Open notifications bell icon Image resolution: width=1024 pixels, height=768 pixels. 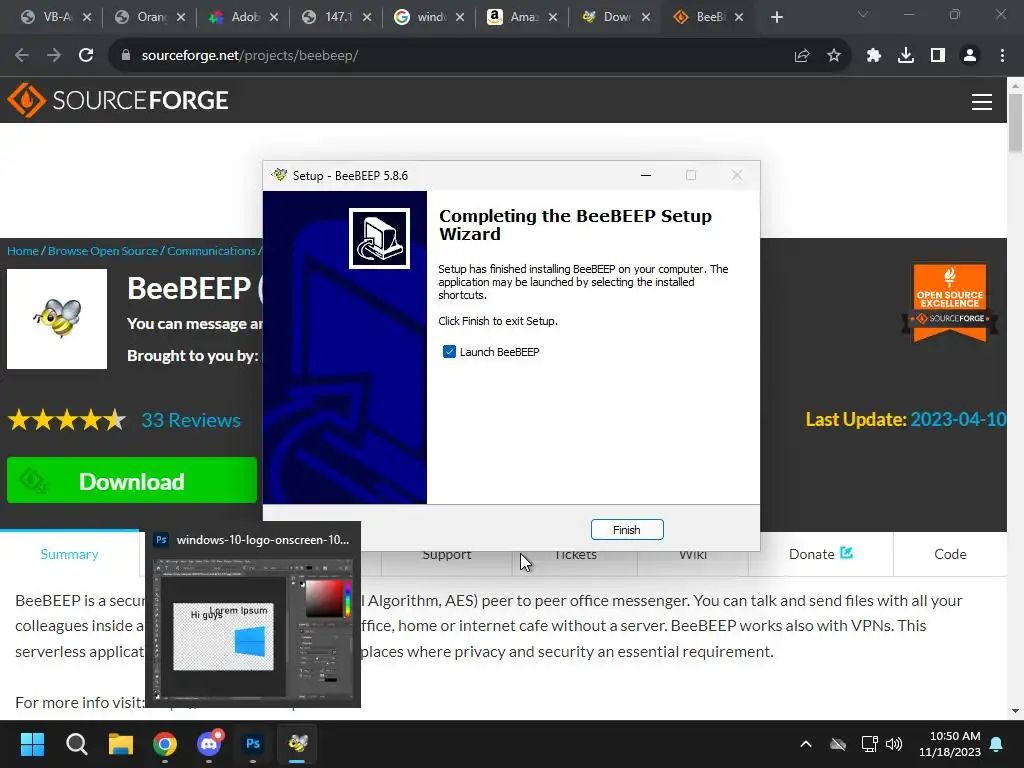click(997, 744)
